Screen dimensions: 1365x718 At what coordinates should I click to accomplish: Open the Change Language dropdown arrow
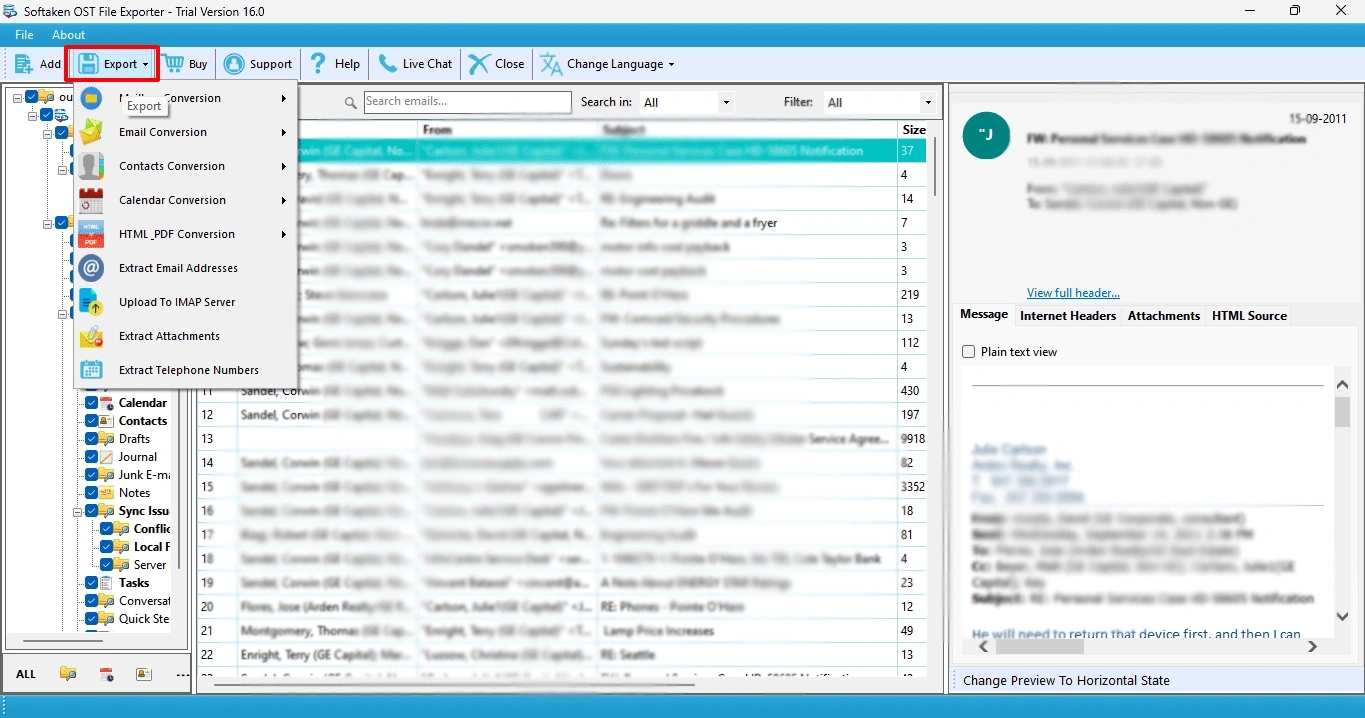tap(671, 65)
